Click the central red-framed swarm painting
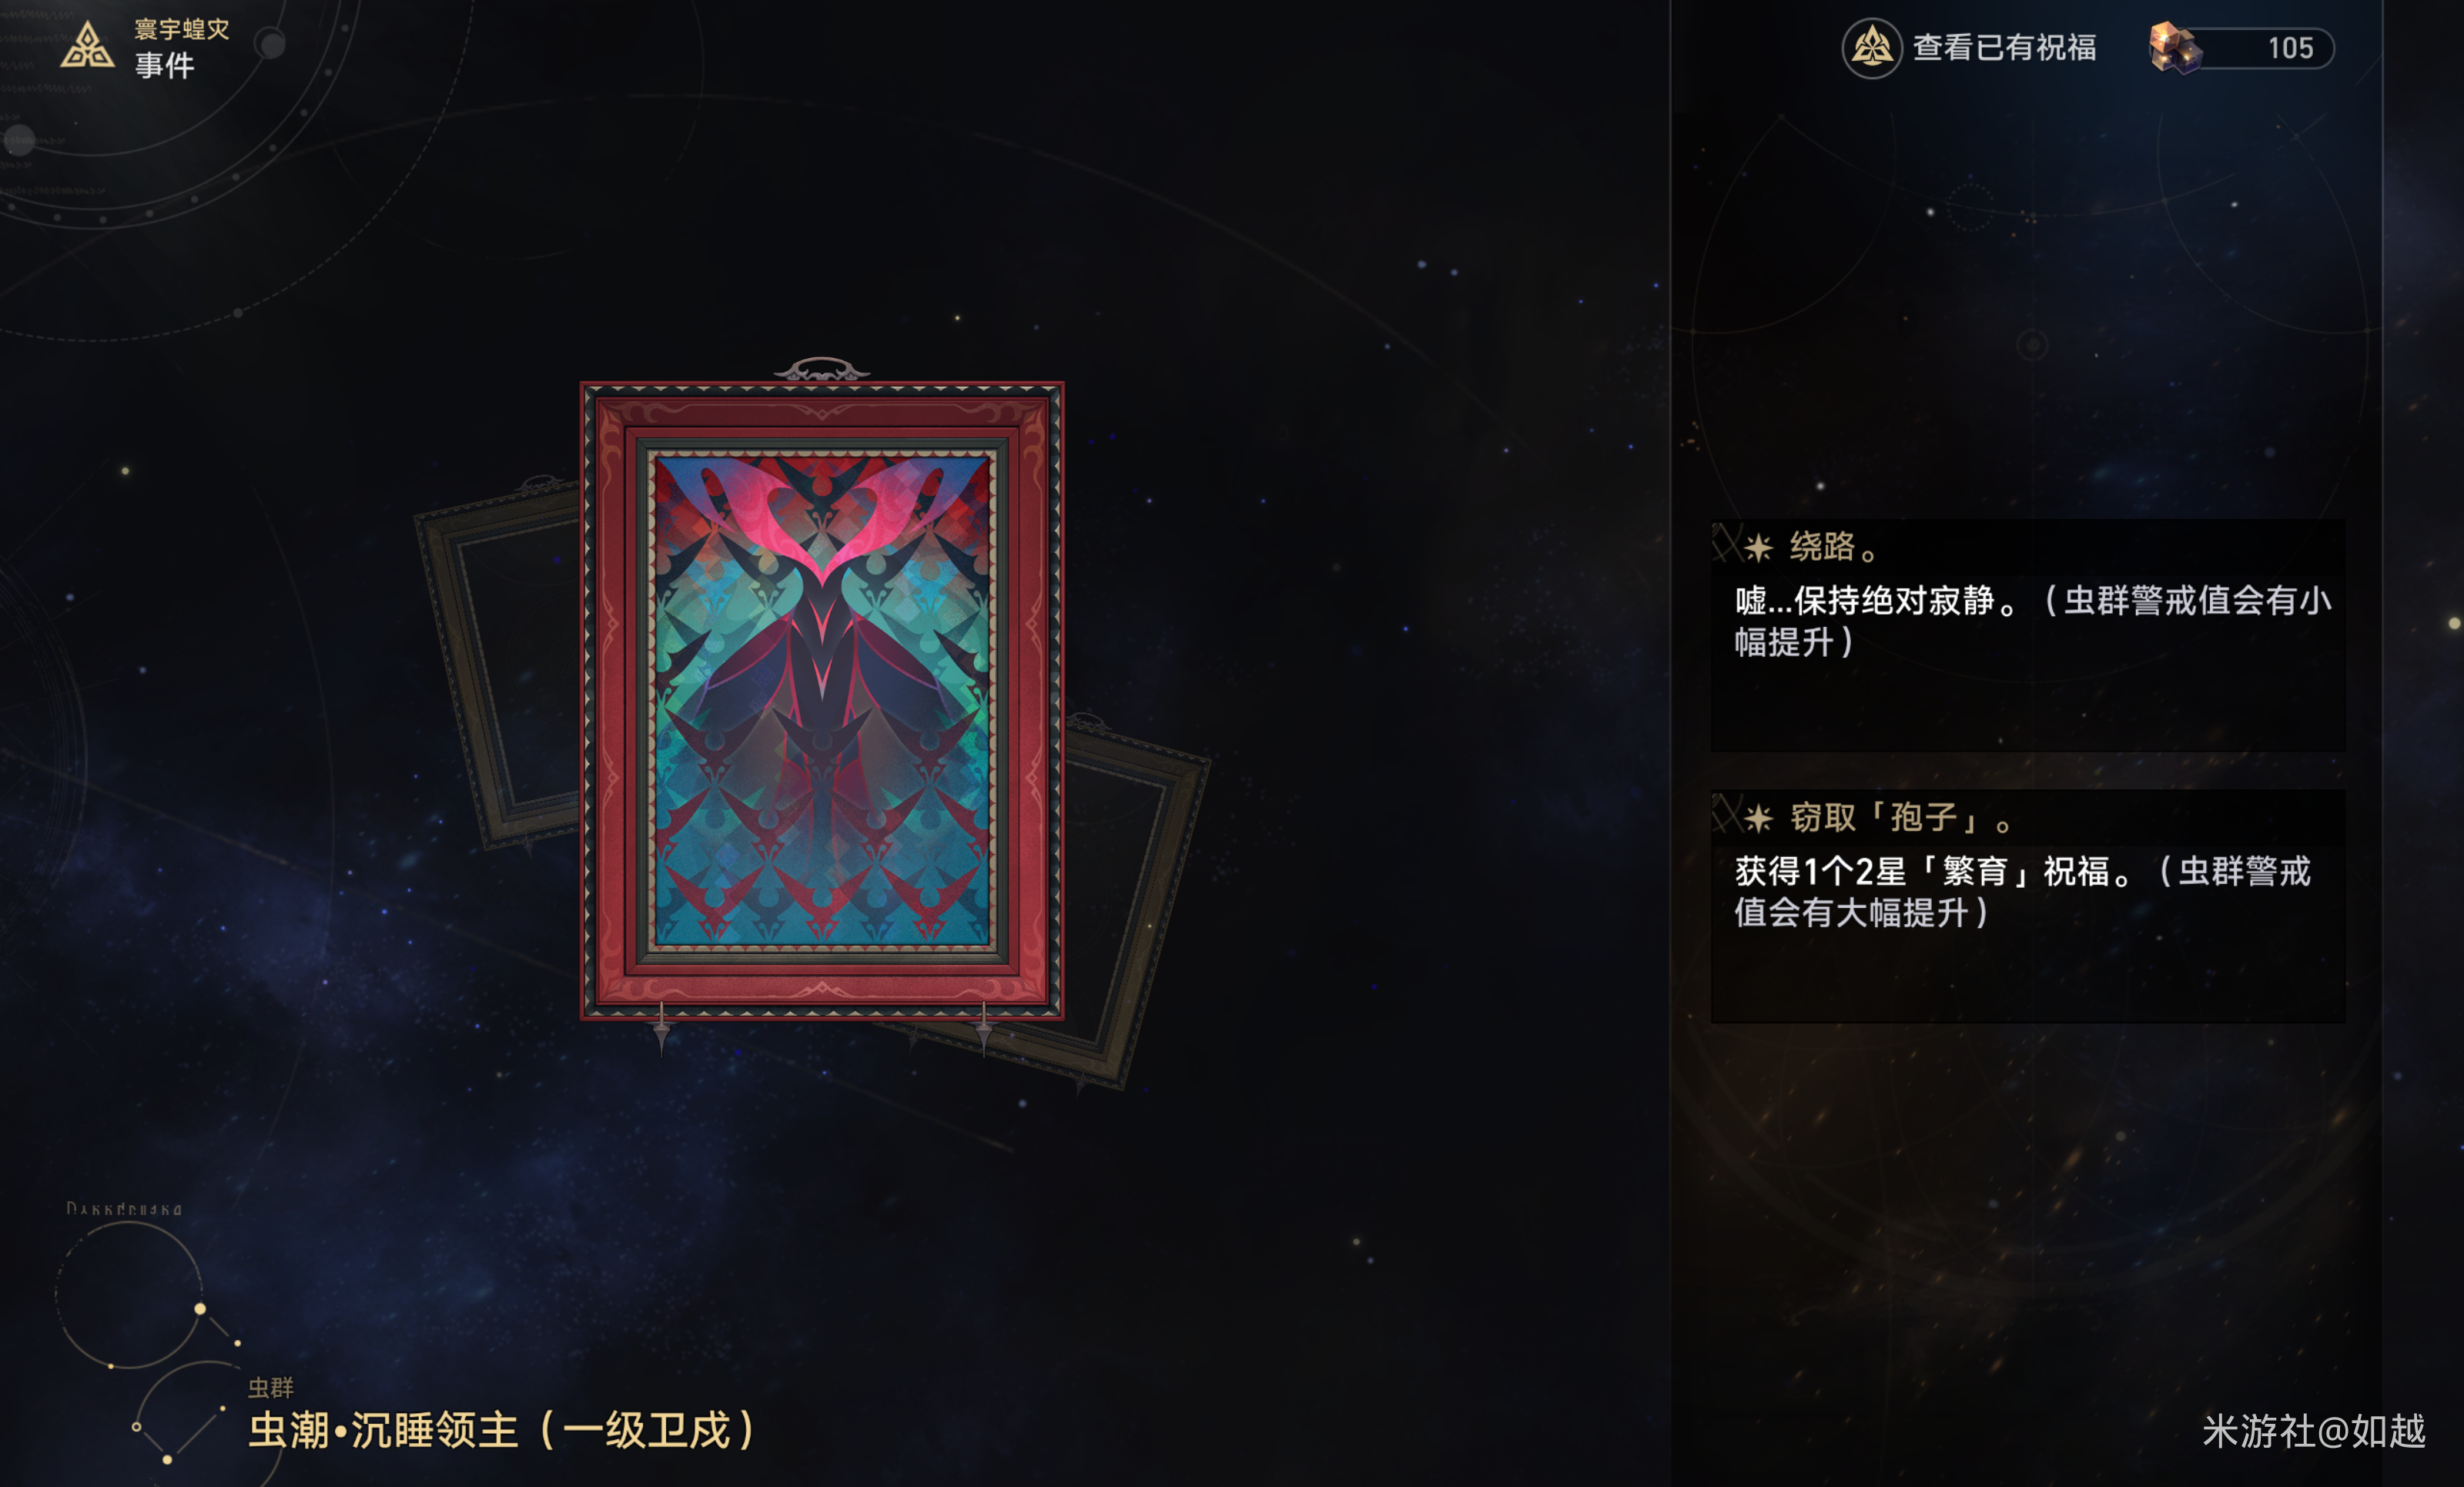The width and height of the screenshot is (2464, 1487). (822, 700)
